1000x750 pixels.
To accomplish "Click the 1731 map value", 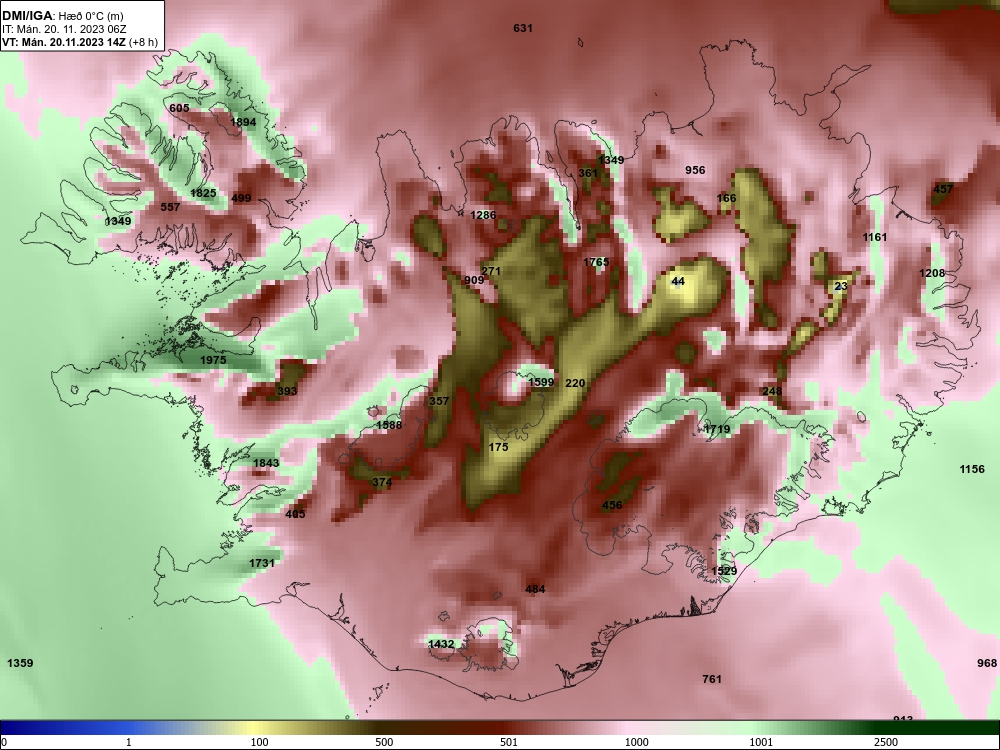I will pyautogui.click(x=261, y=563).
